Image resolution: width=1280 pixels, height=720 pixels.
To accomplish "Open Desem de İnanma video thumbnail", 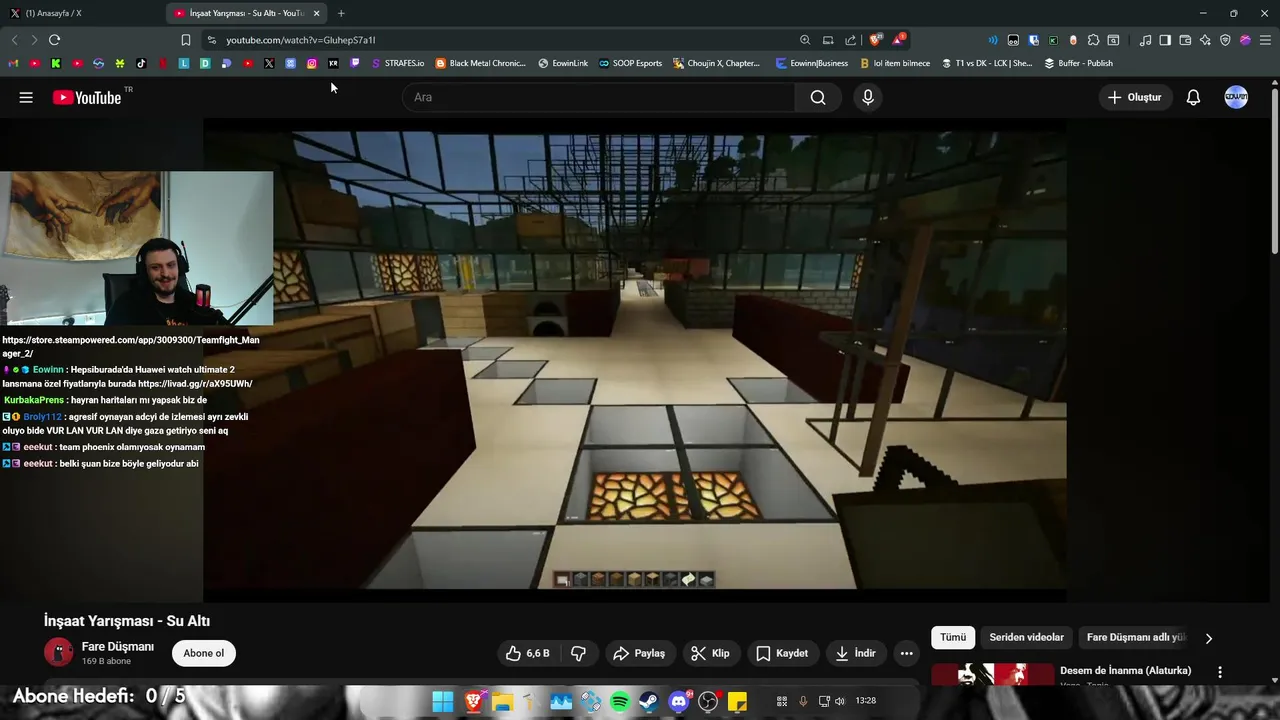I will pos(992,674).
